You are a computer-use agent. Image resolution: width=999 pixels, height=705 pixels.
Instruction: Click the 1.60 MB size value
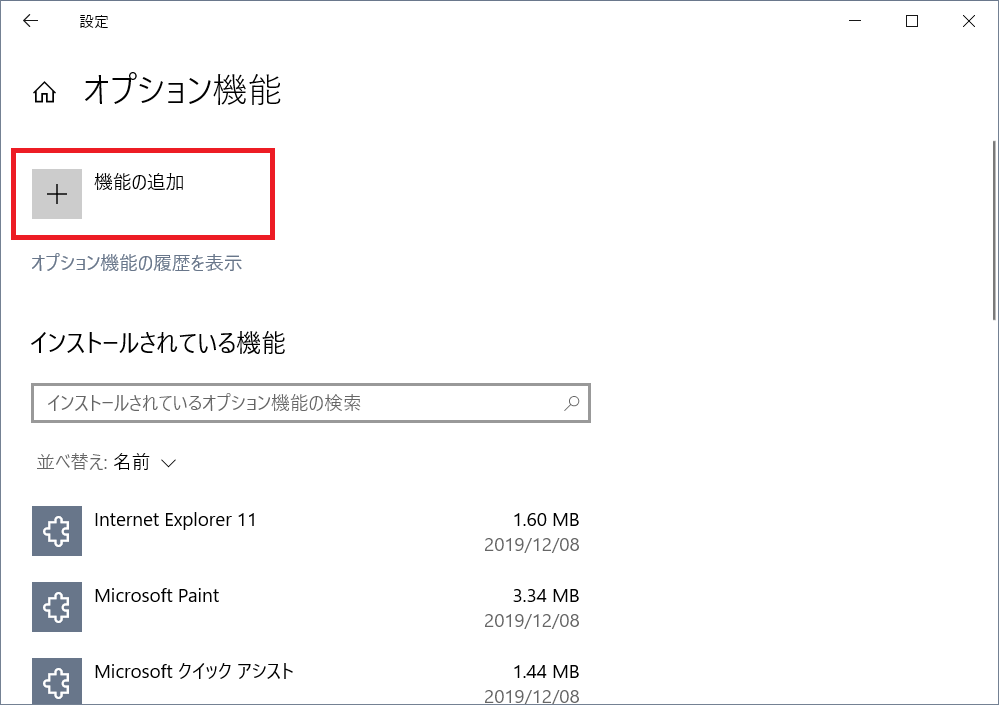coord(546,520)
